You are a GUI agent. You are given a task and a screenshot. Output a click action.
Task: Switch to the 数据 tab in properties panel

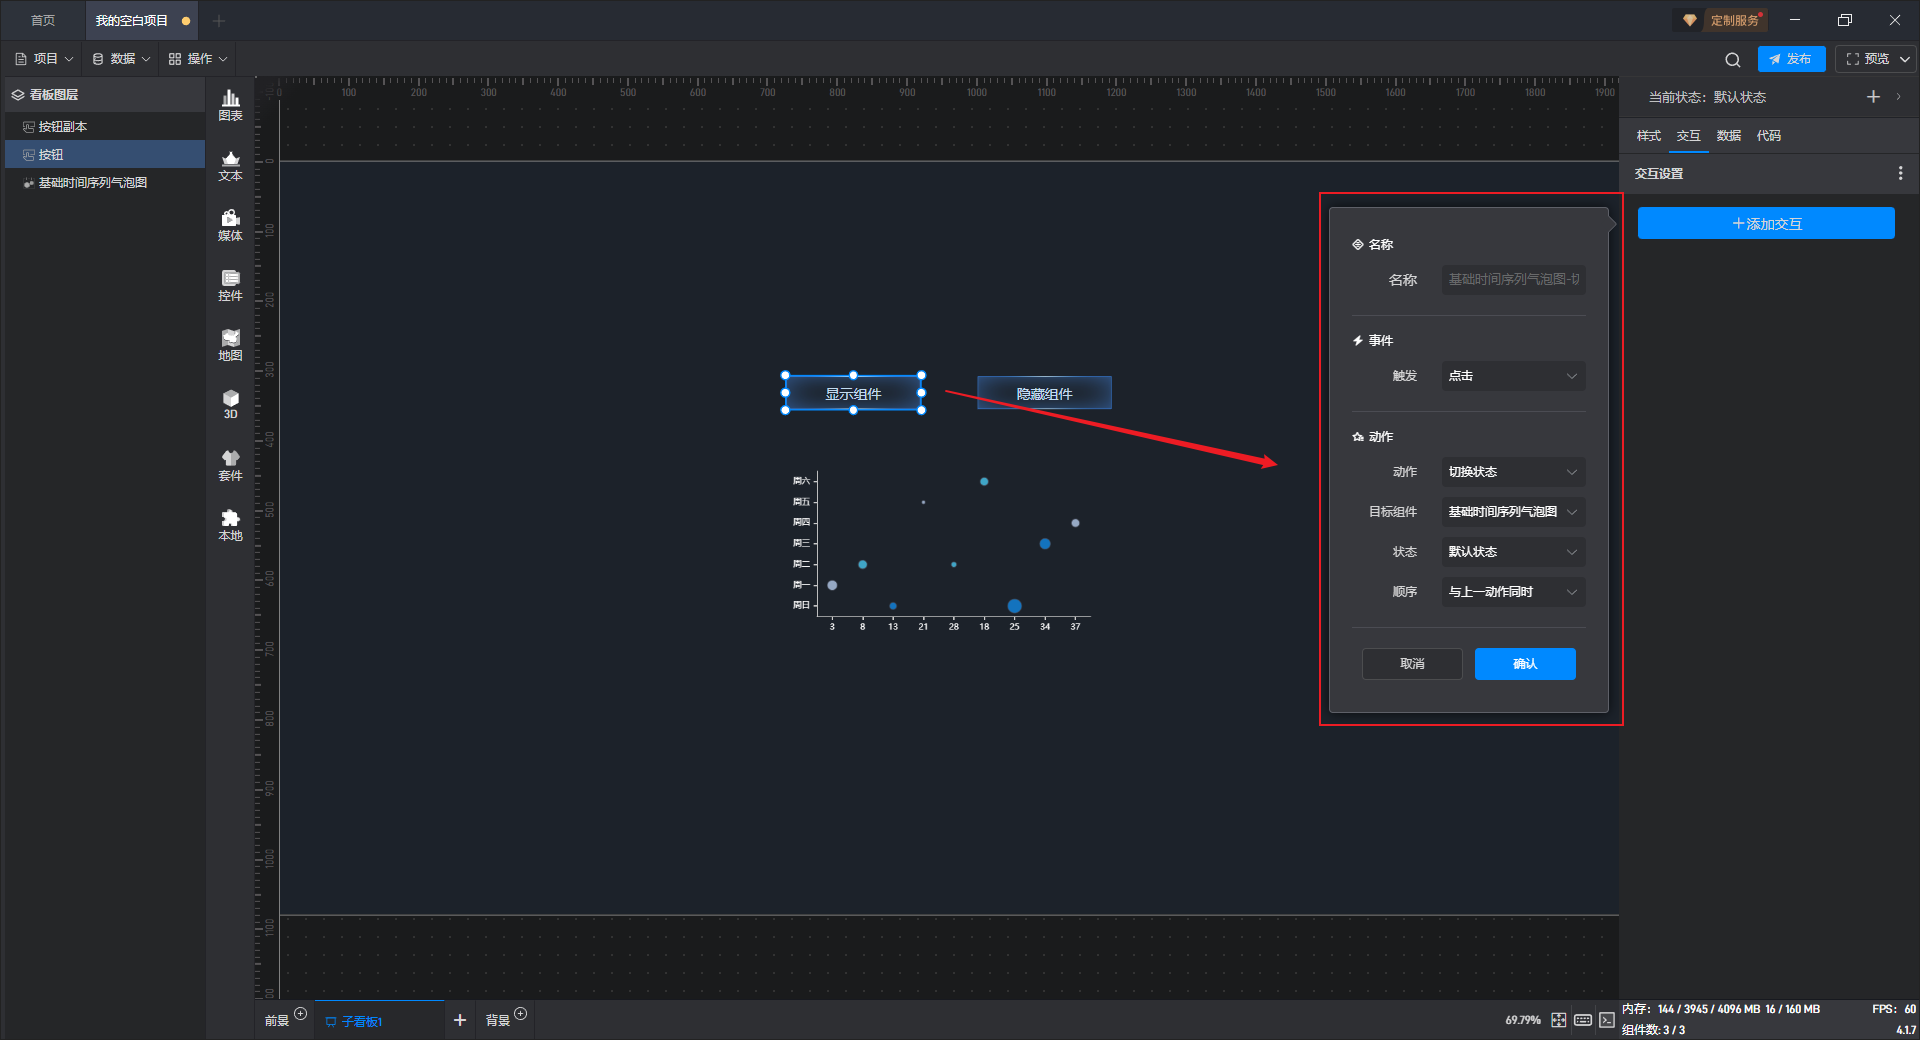[x=1728, y=136]
